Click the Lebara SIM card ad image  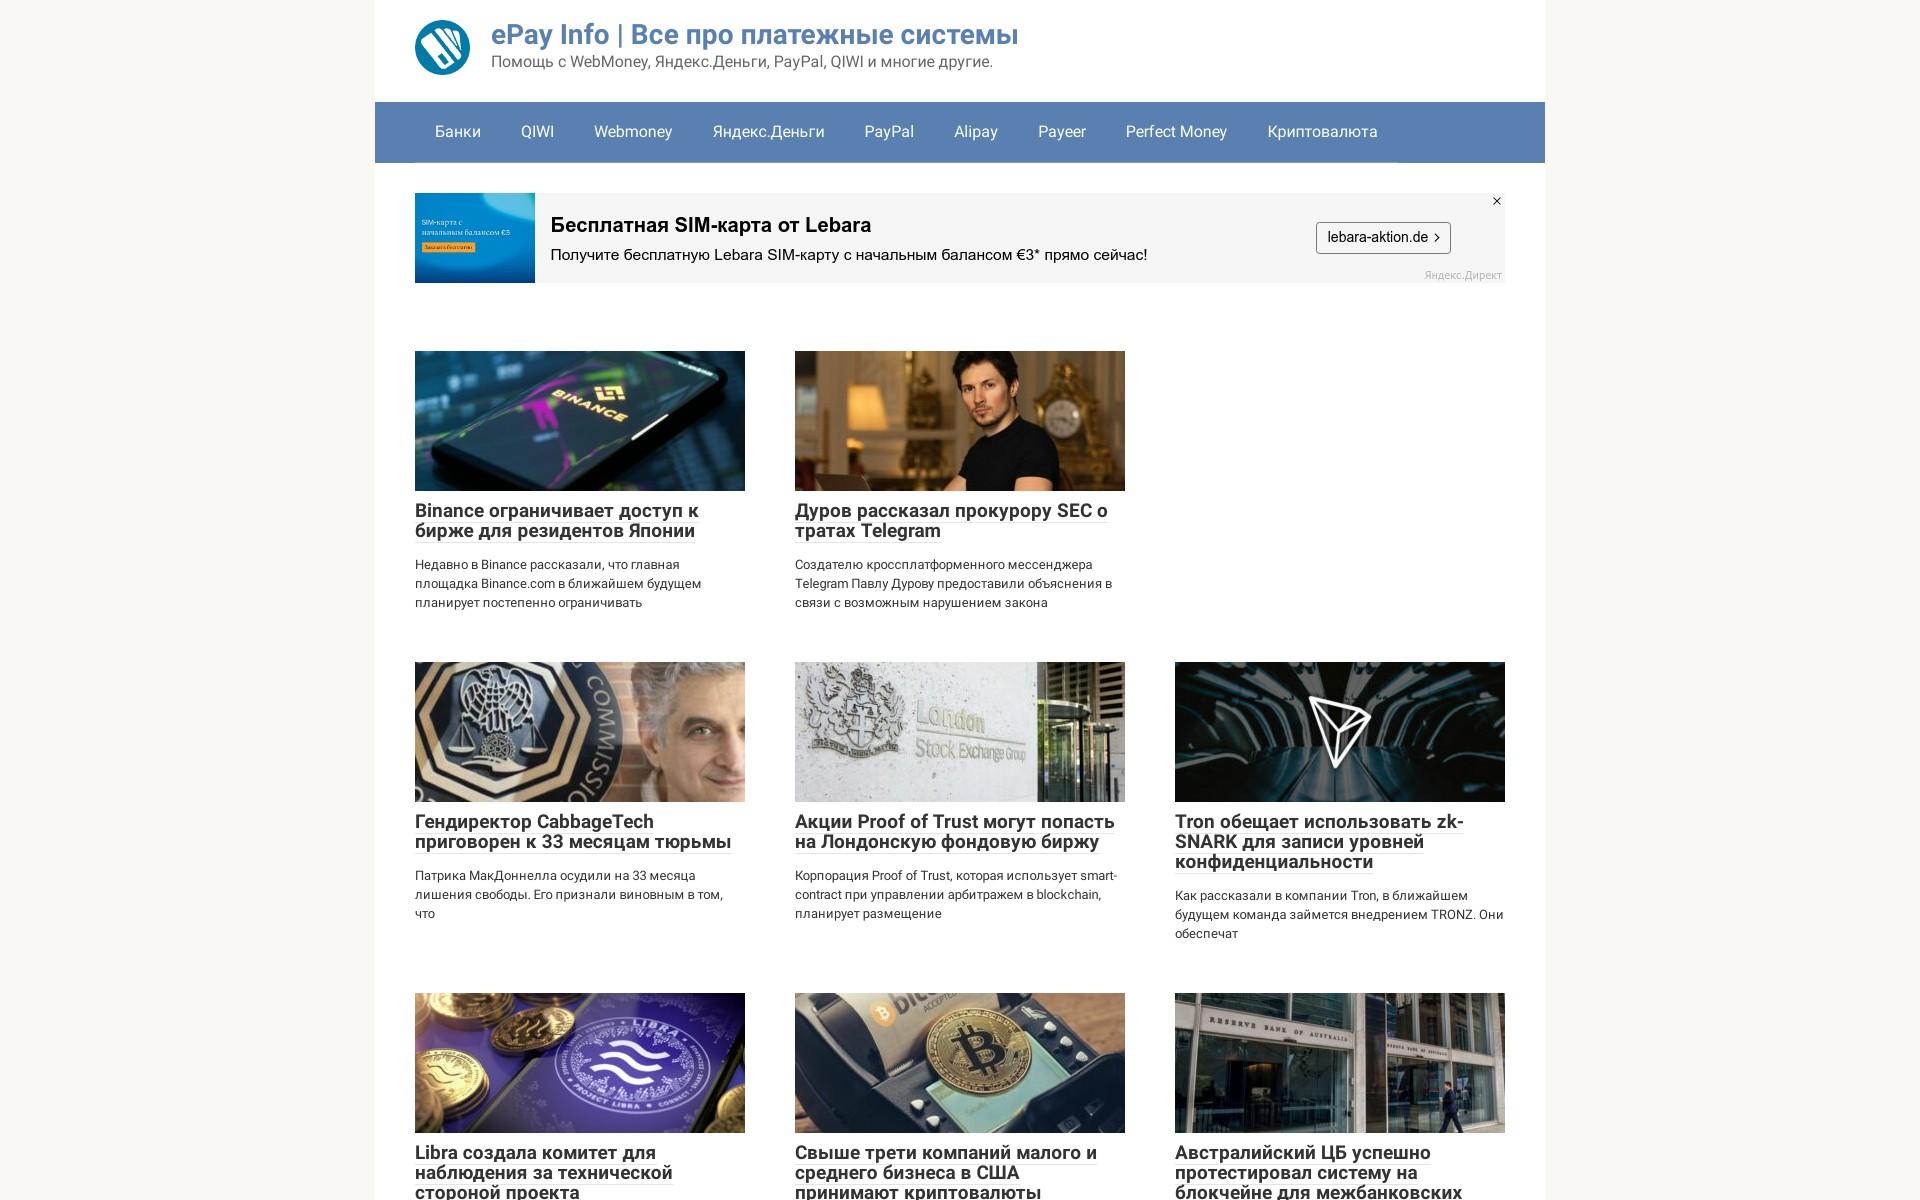475,238
